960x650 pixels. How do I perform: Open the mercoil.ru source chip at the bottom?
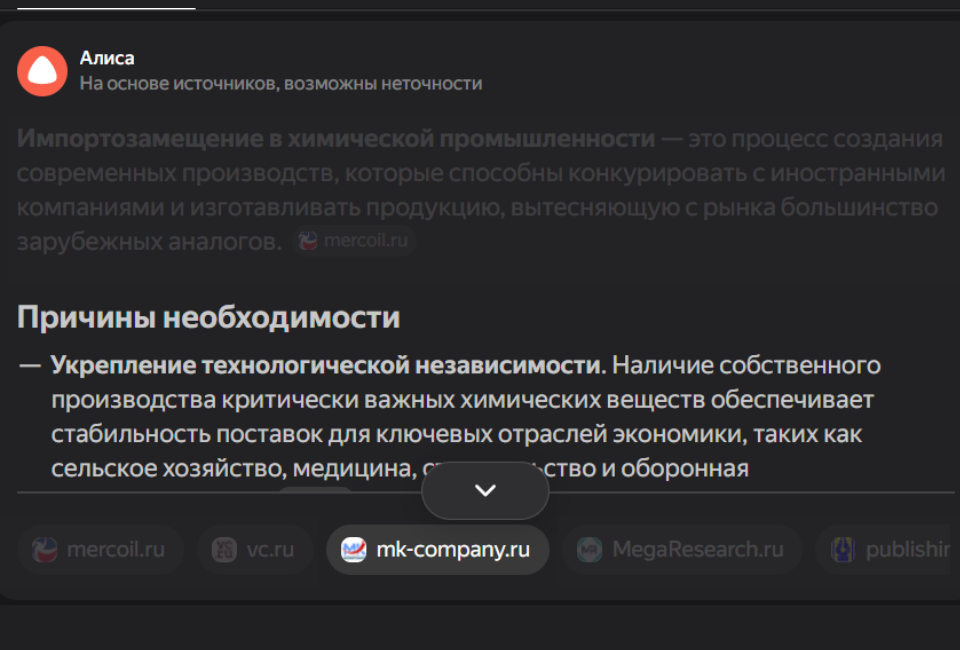pyautogui.click(x=100, y=550)
